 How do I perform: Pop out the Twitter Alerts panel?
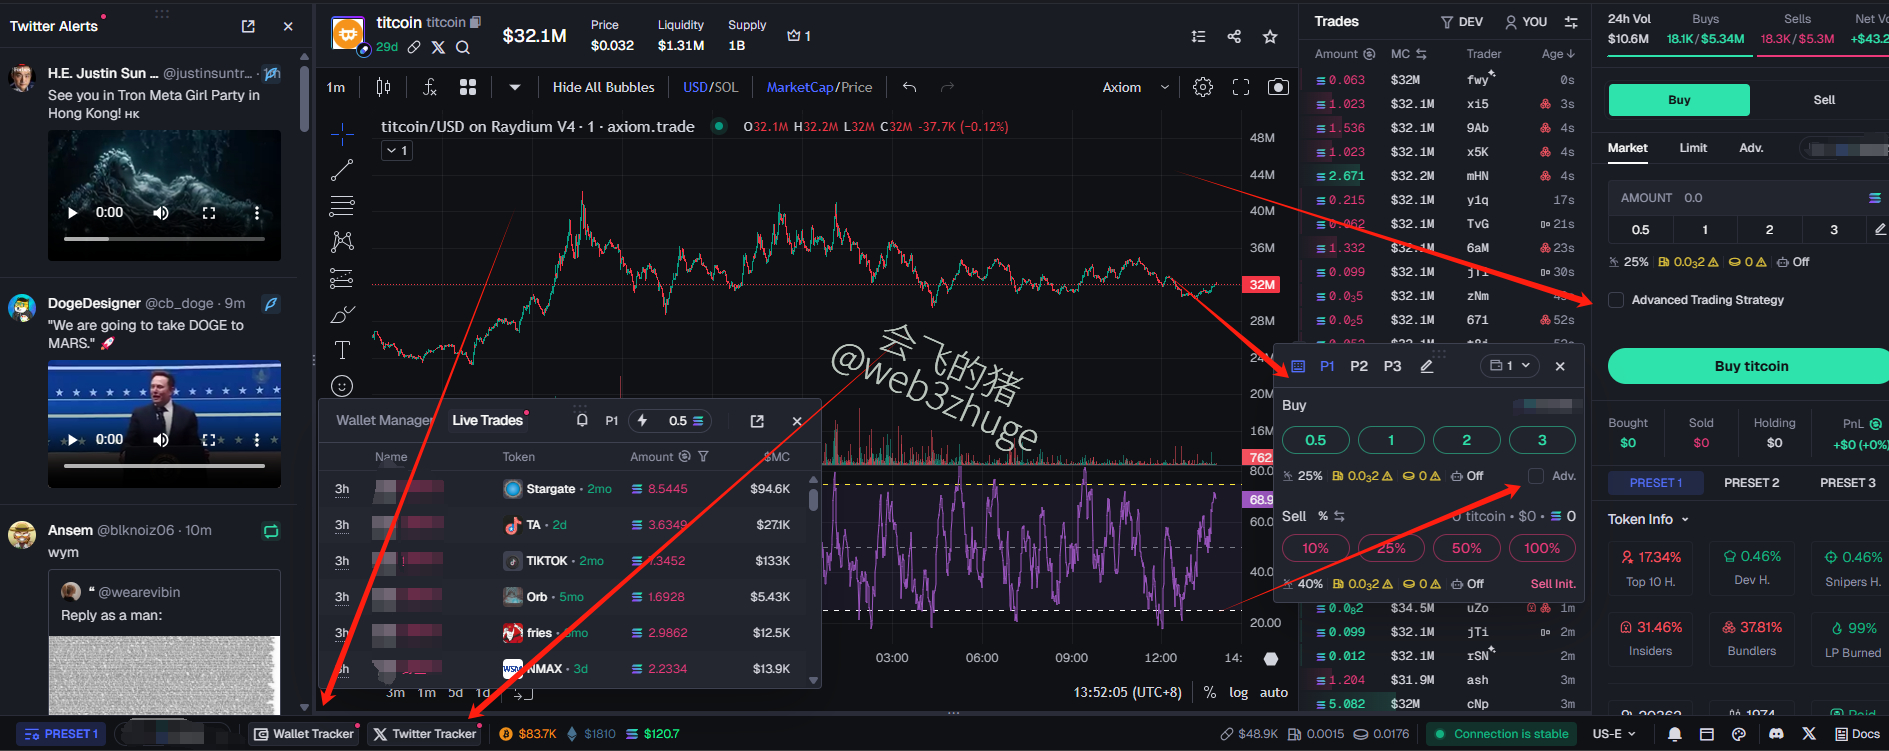click(248, 26)
